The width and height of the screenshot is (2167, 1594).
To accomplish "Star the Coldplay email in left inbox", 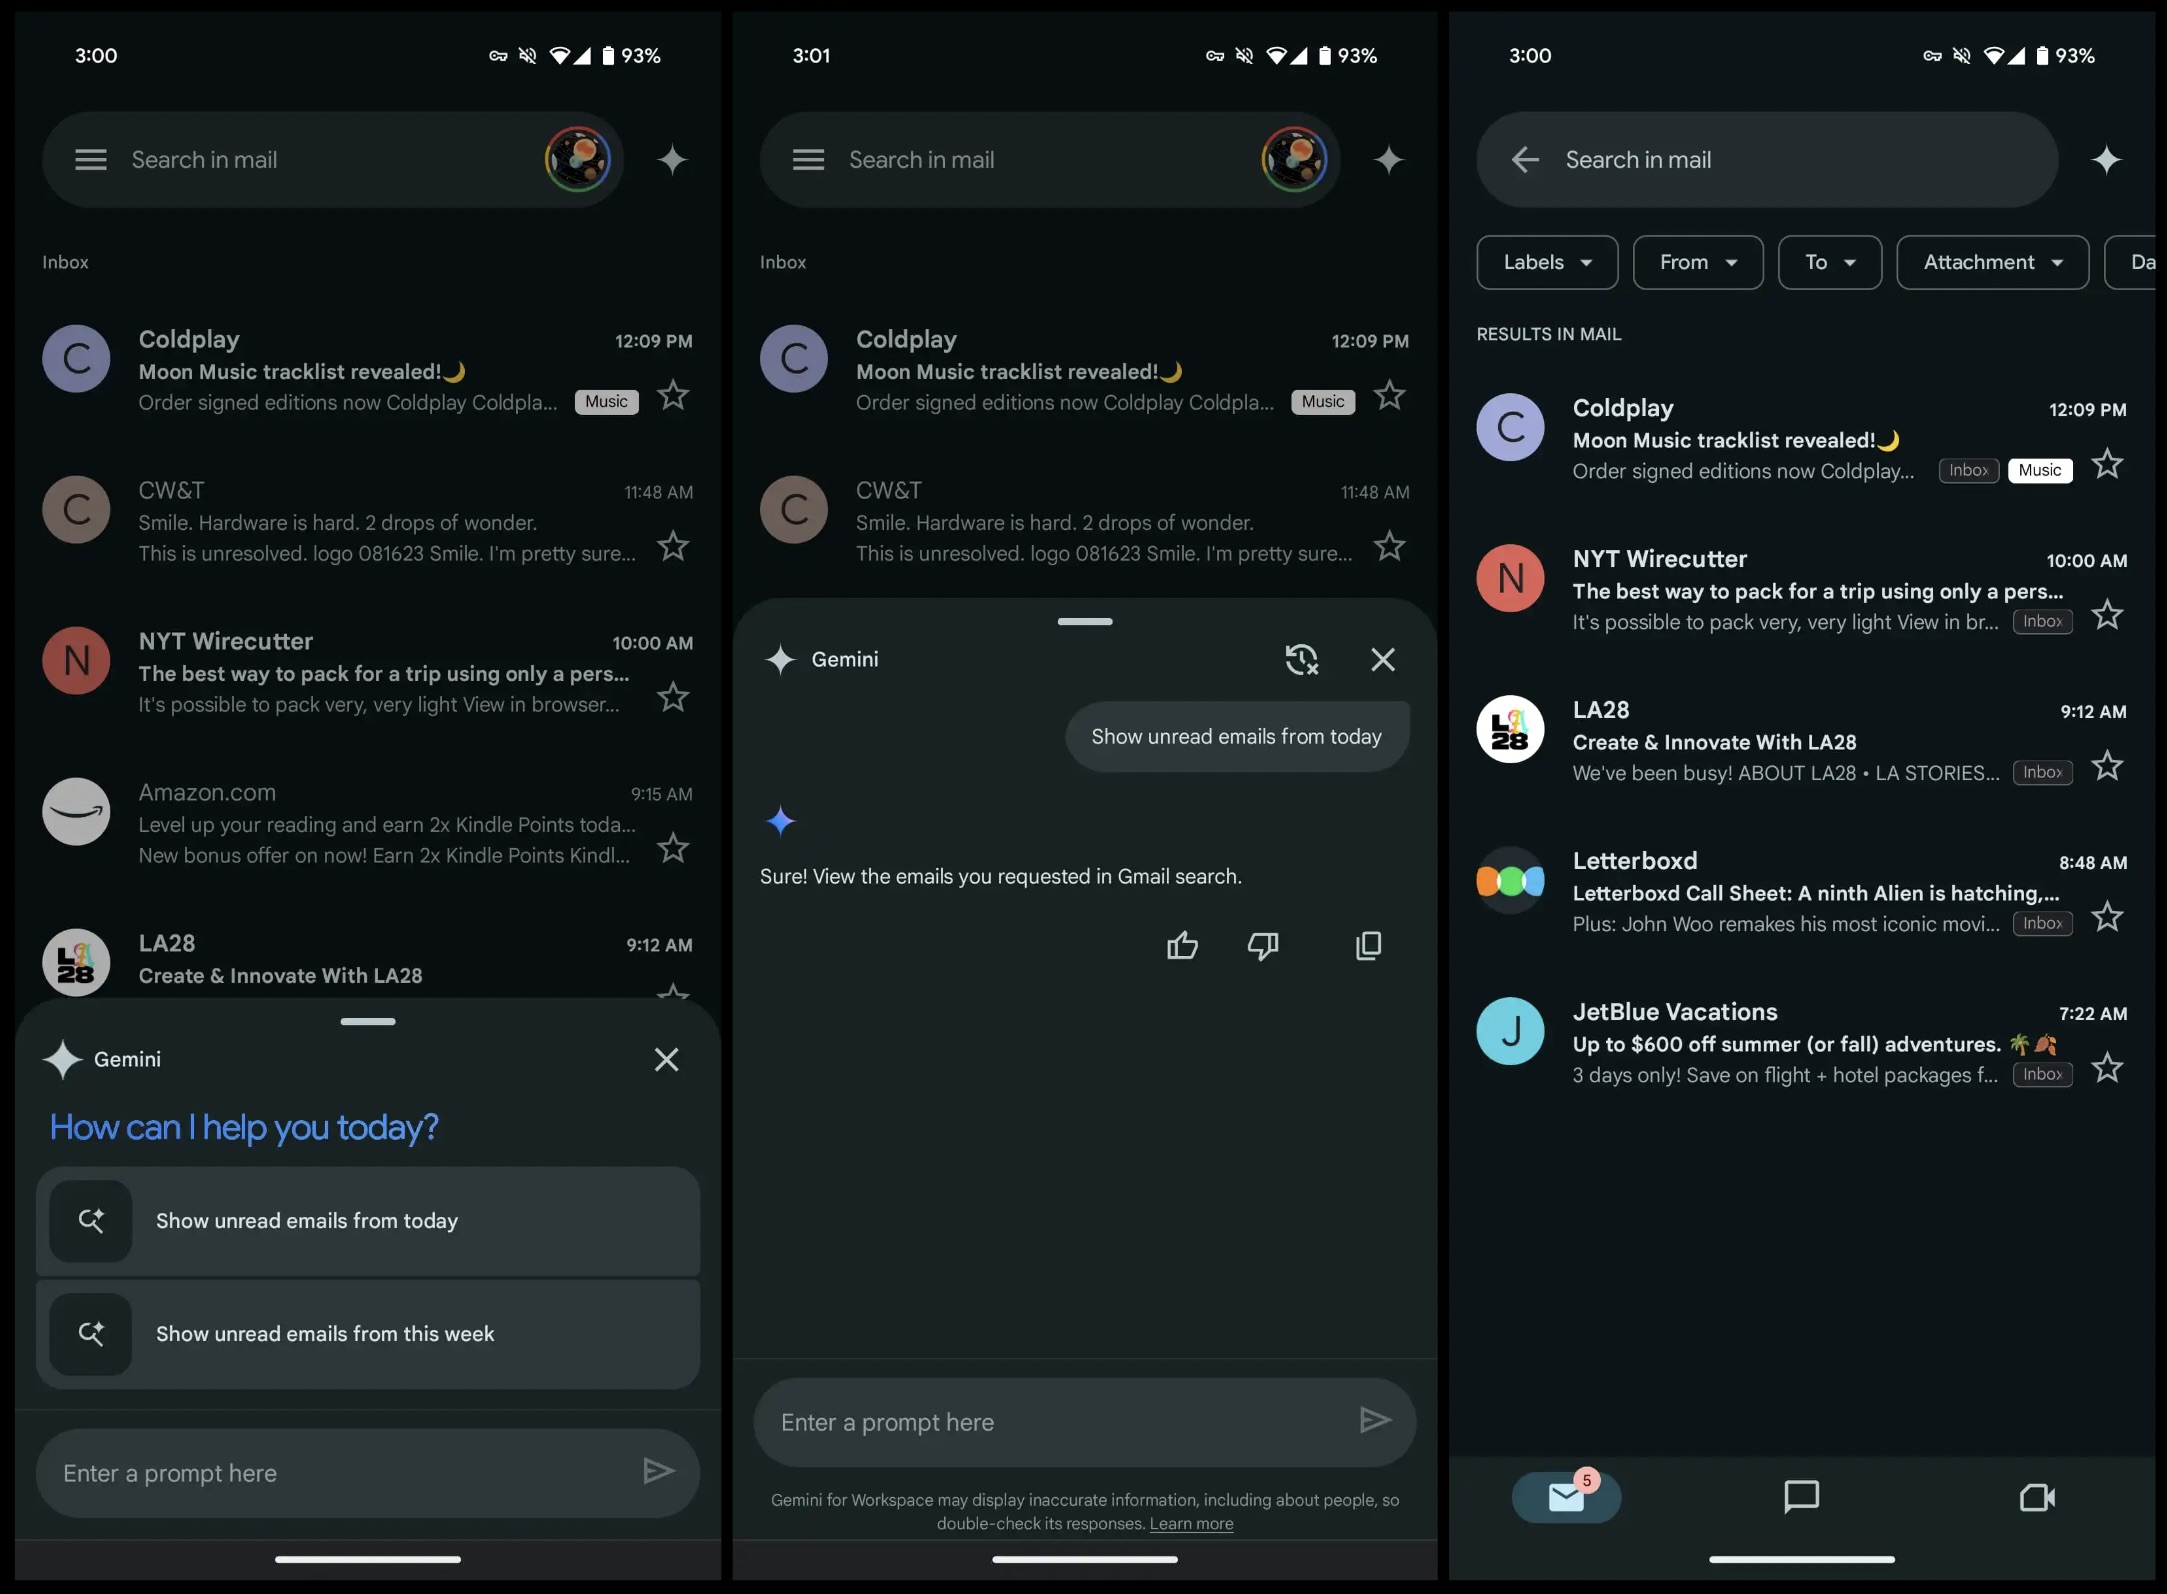I will [673, 396].
